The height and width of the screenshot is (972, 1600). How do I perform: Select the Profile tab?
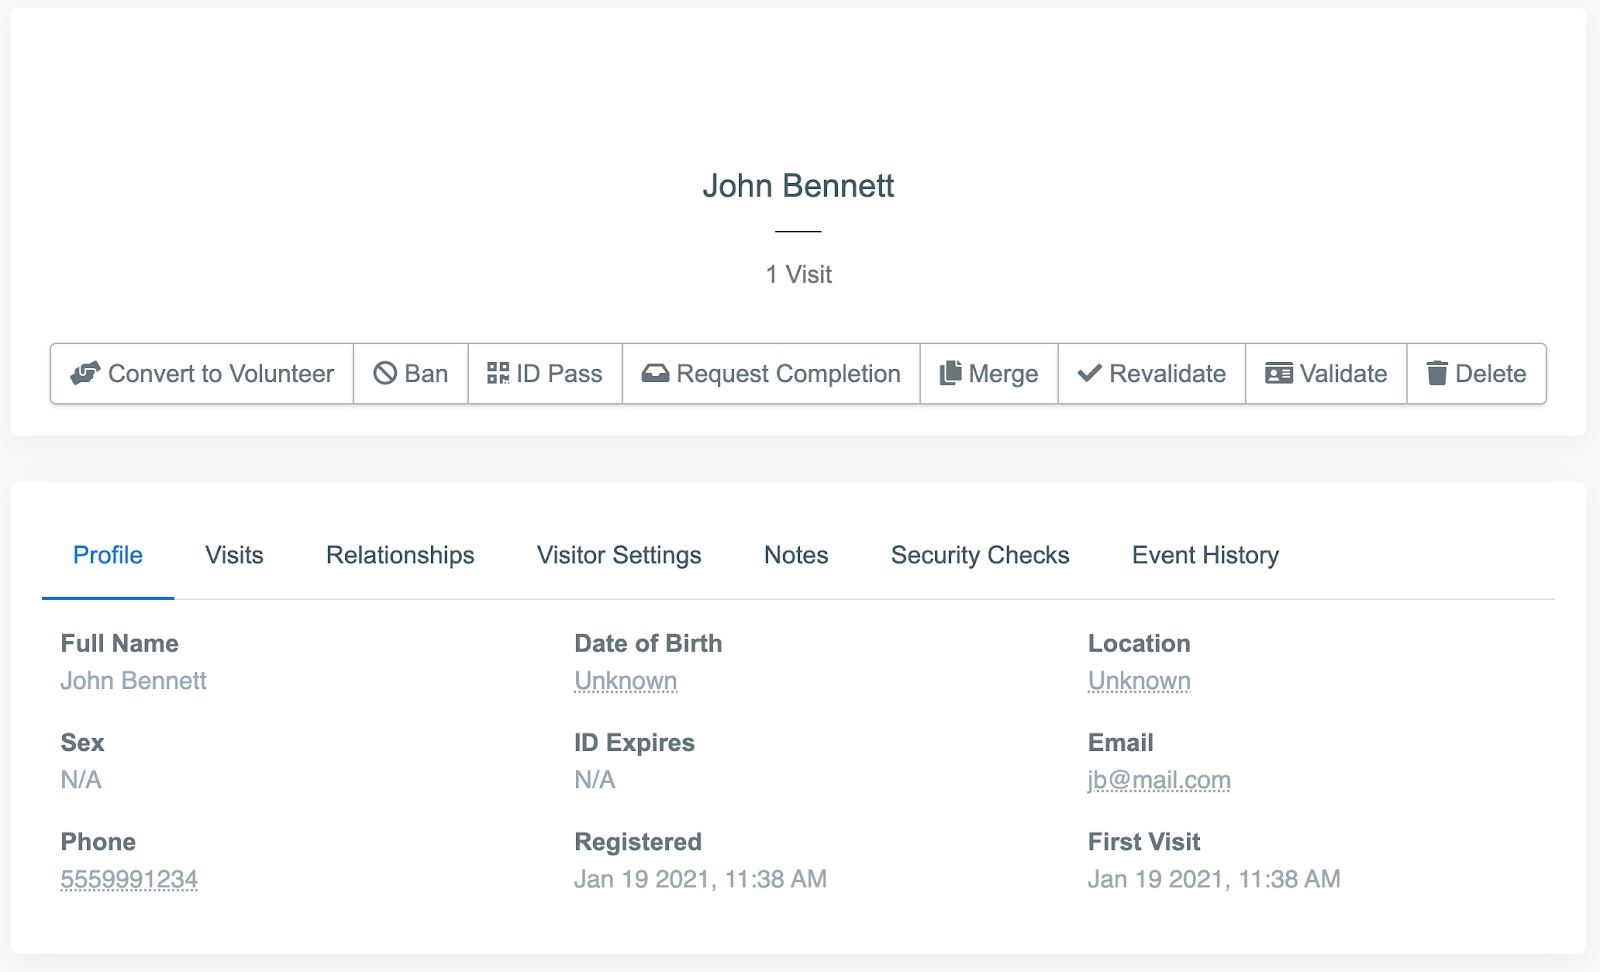pos(108,555)
